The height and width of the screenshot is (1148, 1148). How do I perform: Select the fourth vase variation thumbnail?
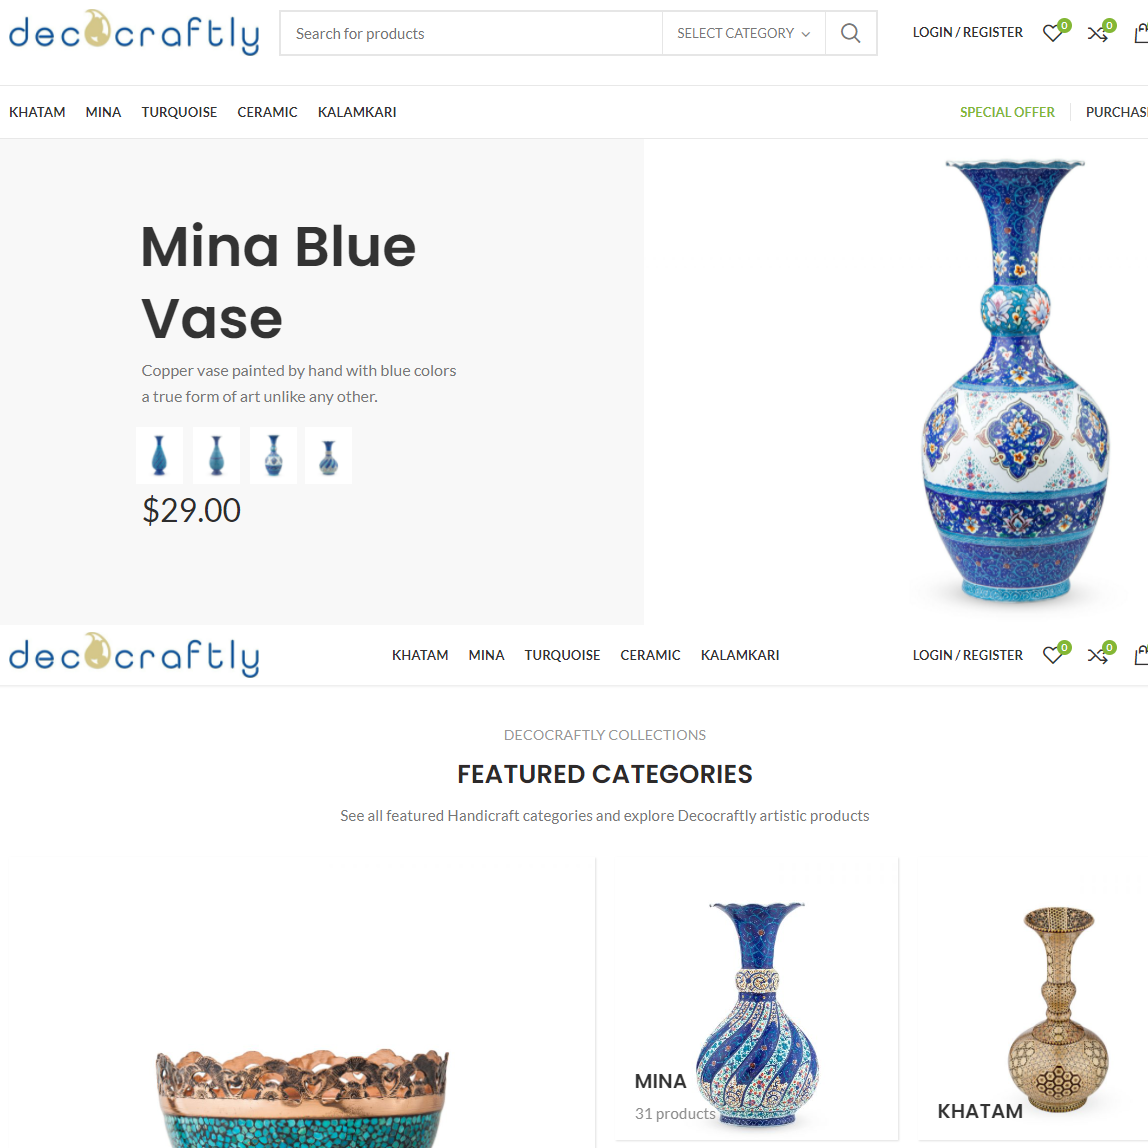(329, 455)
